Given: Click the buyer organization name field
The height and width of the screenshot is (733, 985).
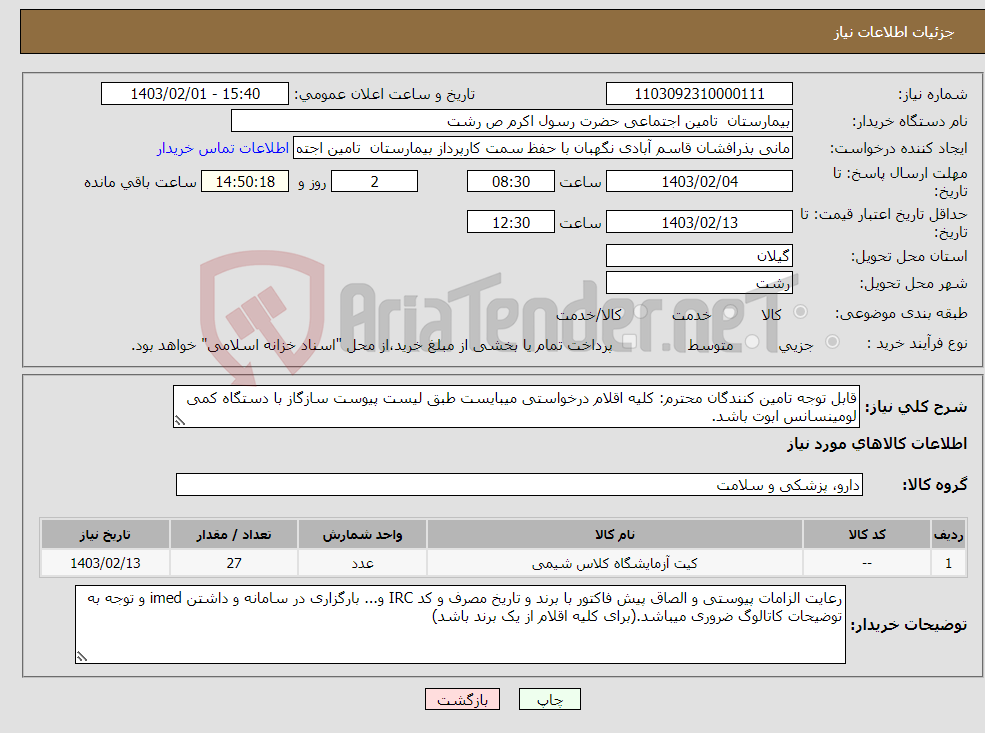Looking at the screenshot, I should [x=512, y=121].
